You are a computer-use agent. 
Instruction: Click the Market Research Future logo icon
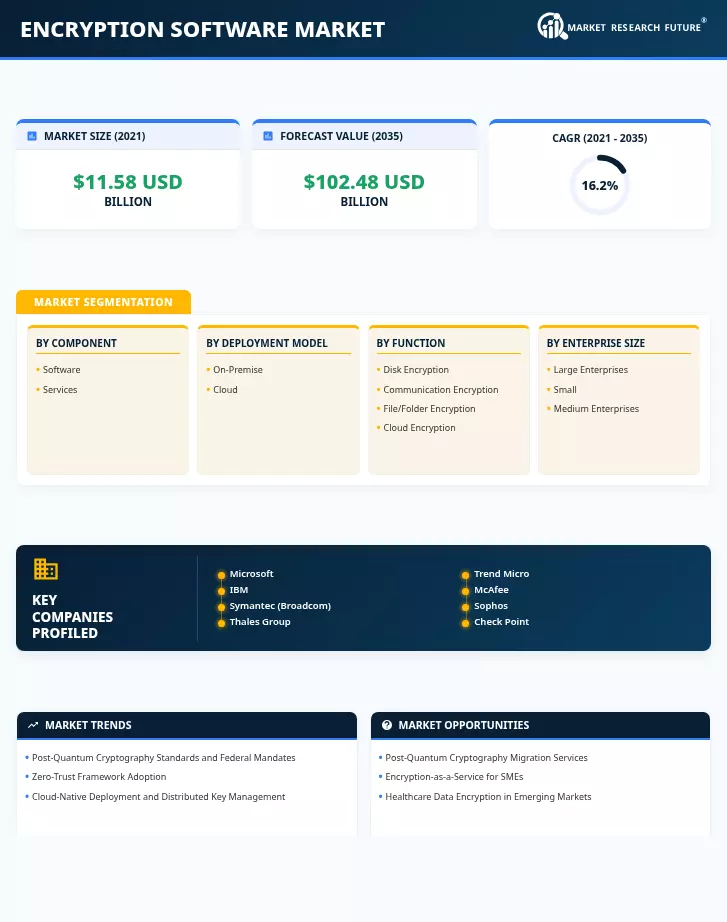pyautogui.click(x=552, y=26)
